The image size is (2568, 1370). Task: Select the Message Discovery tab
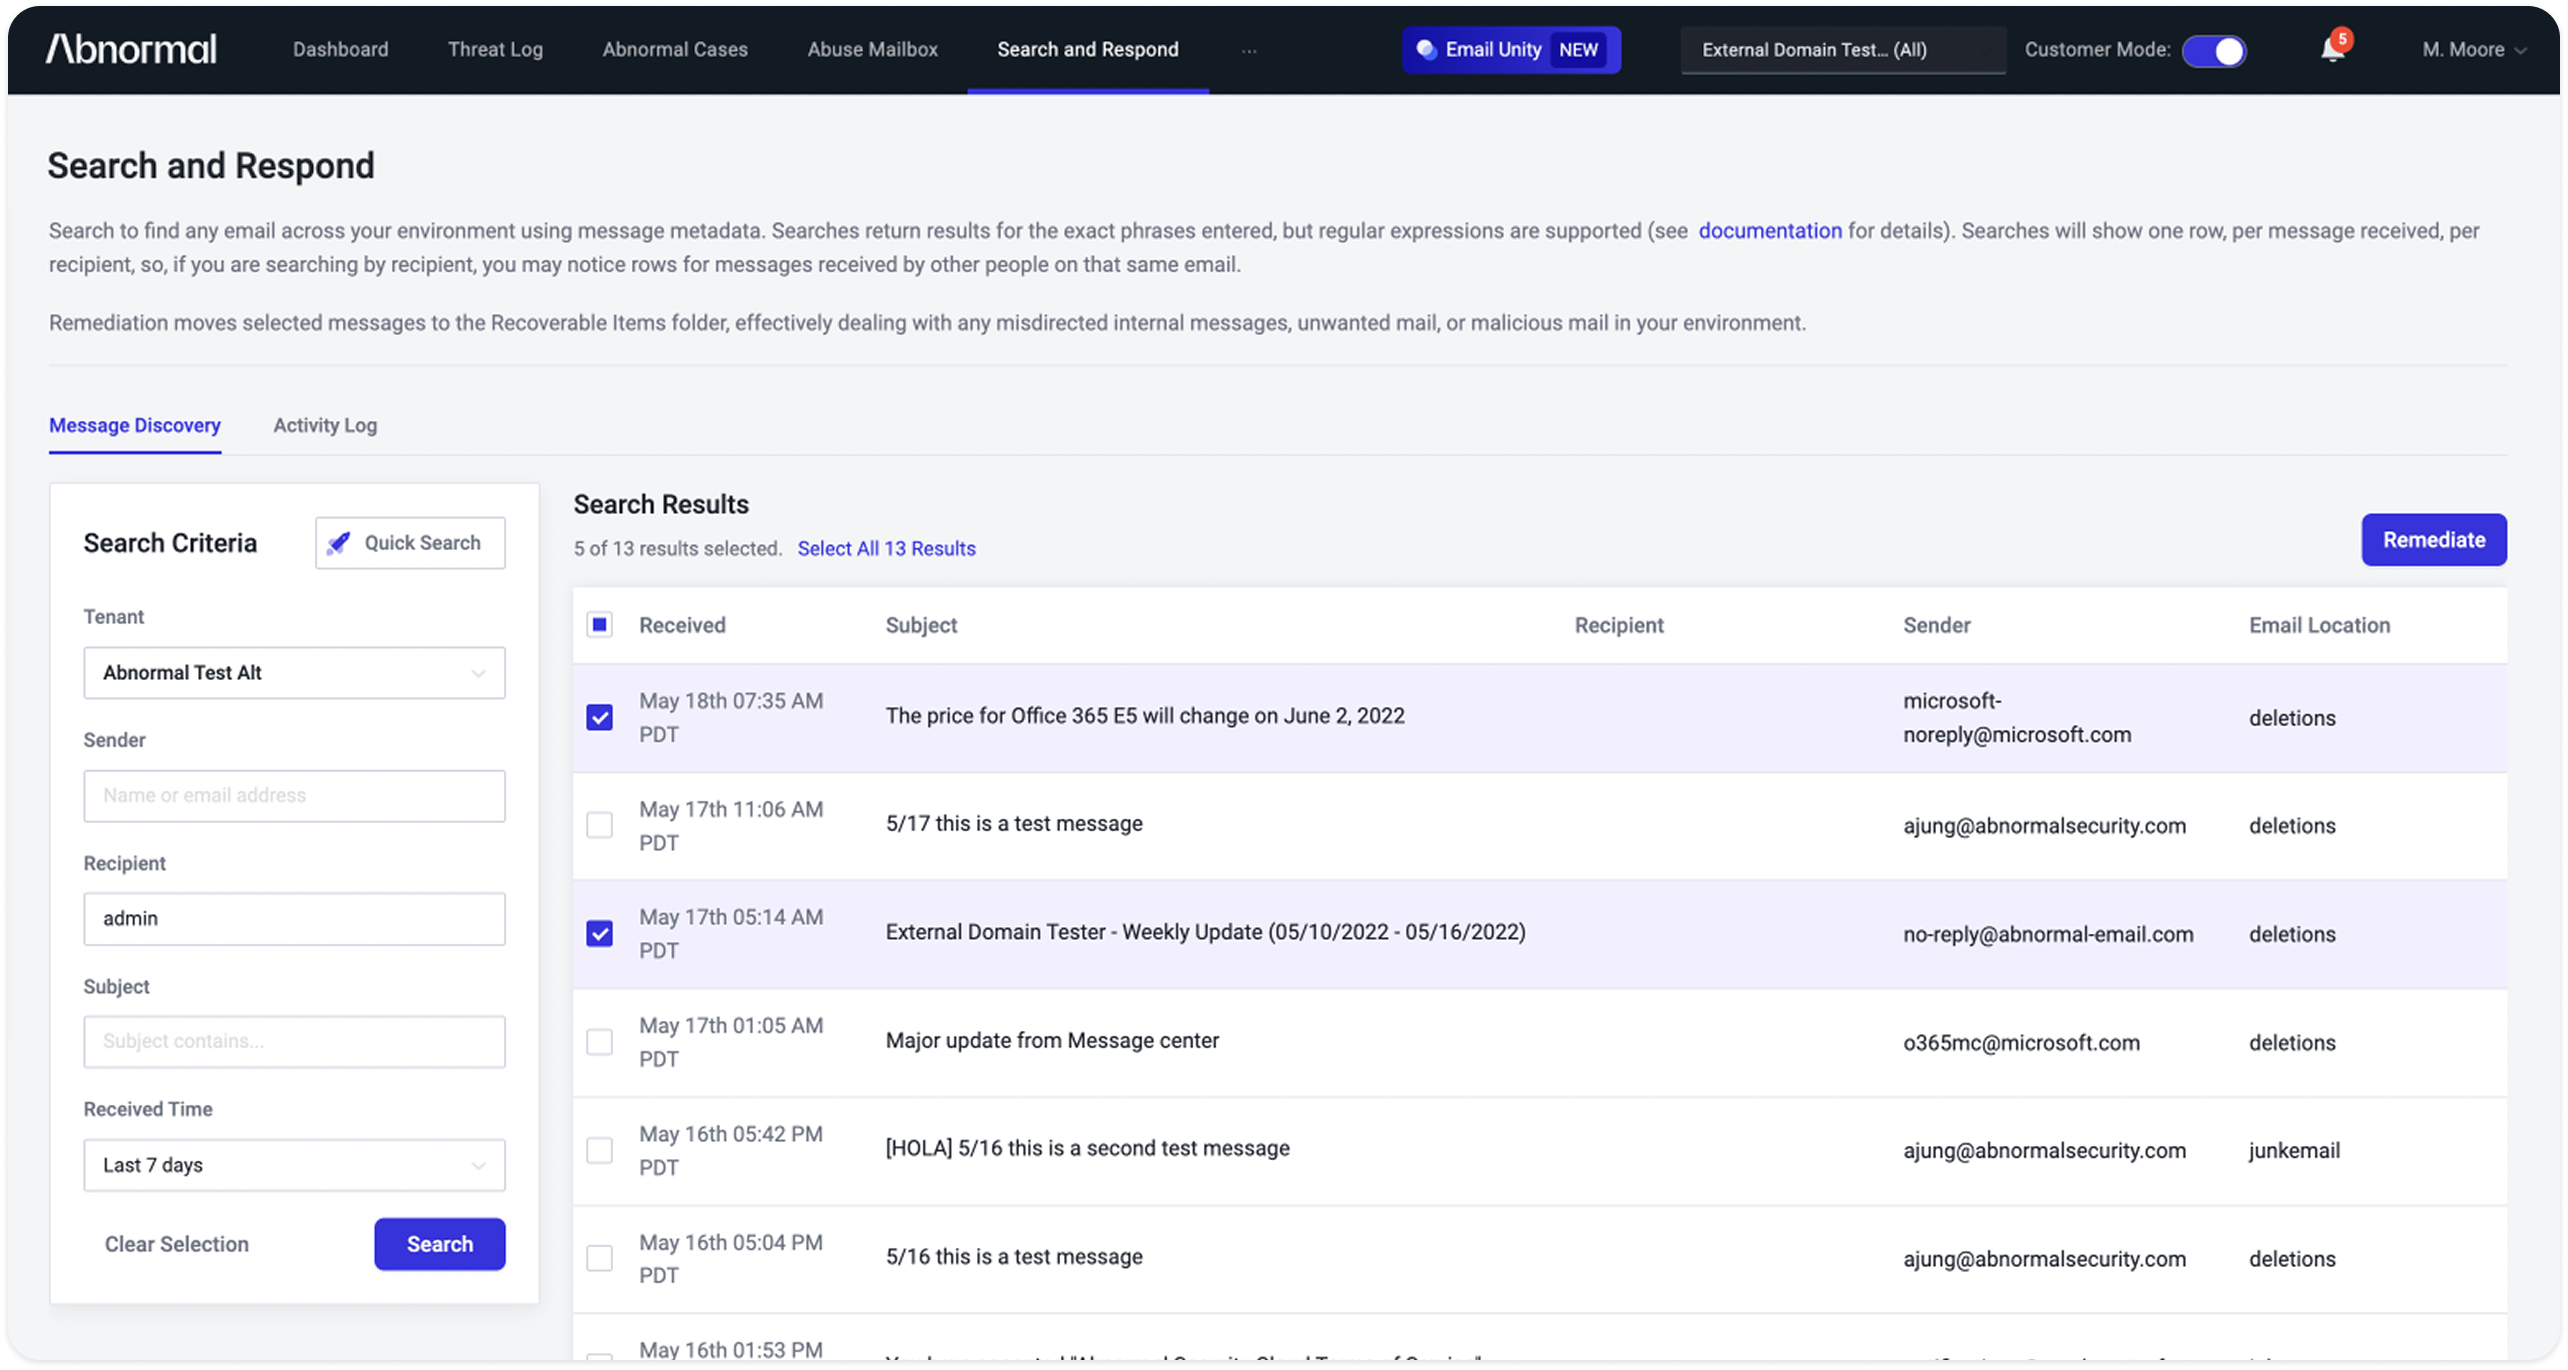click(135, 425)
